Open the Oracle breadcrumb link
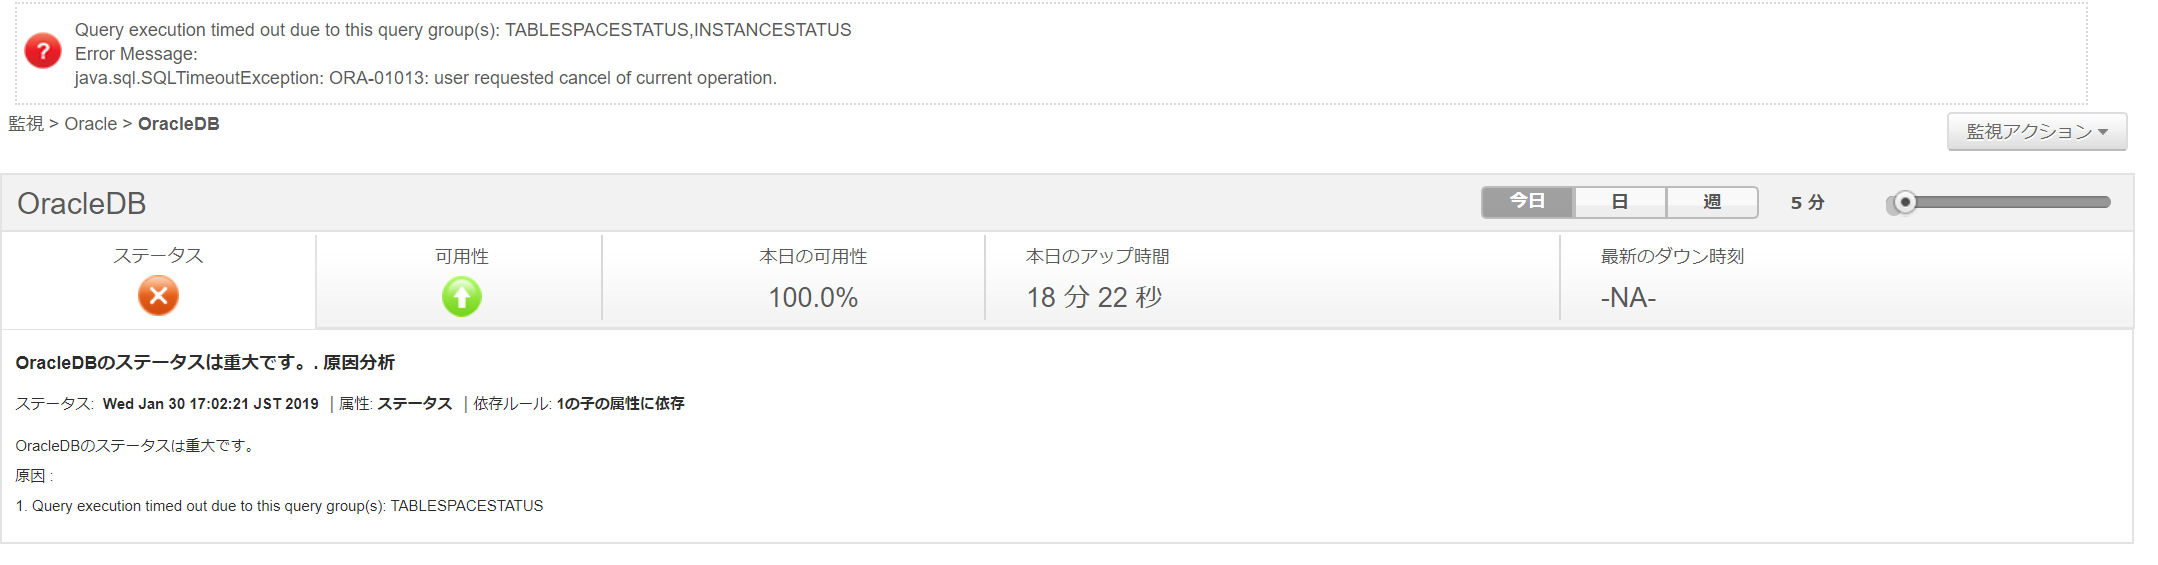The width and height of the screenshot is (2158, 565). pos(91,124)
